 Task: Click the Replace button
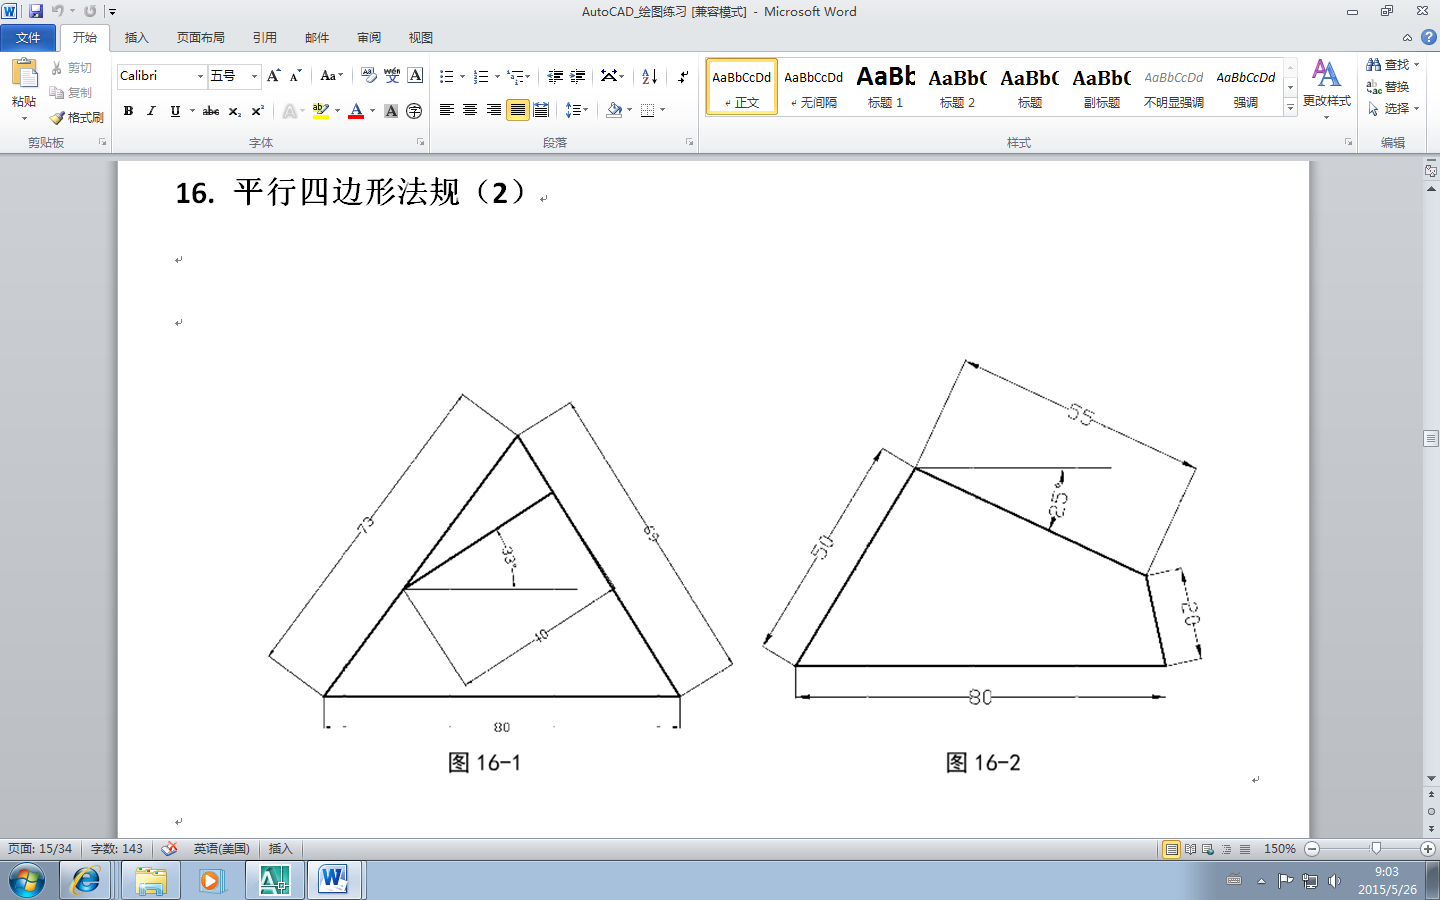(x=1388, y=87)
